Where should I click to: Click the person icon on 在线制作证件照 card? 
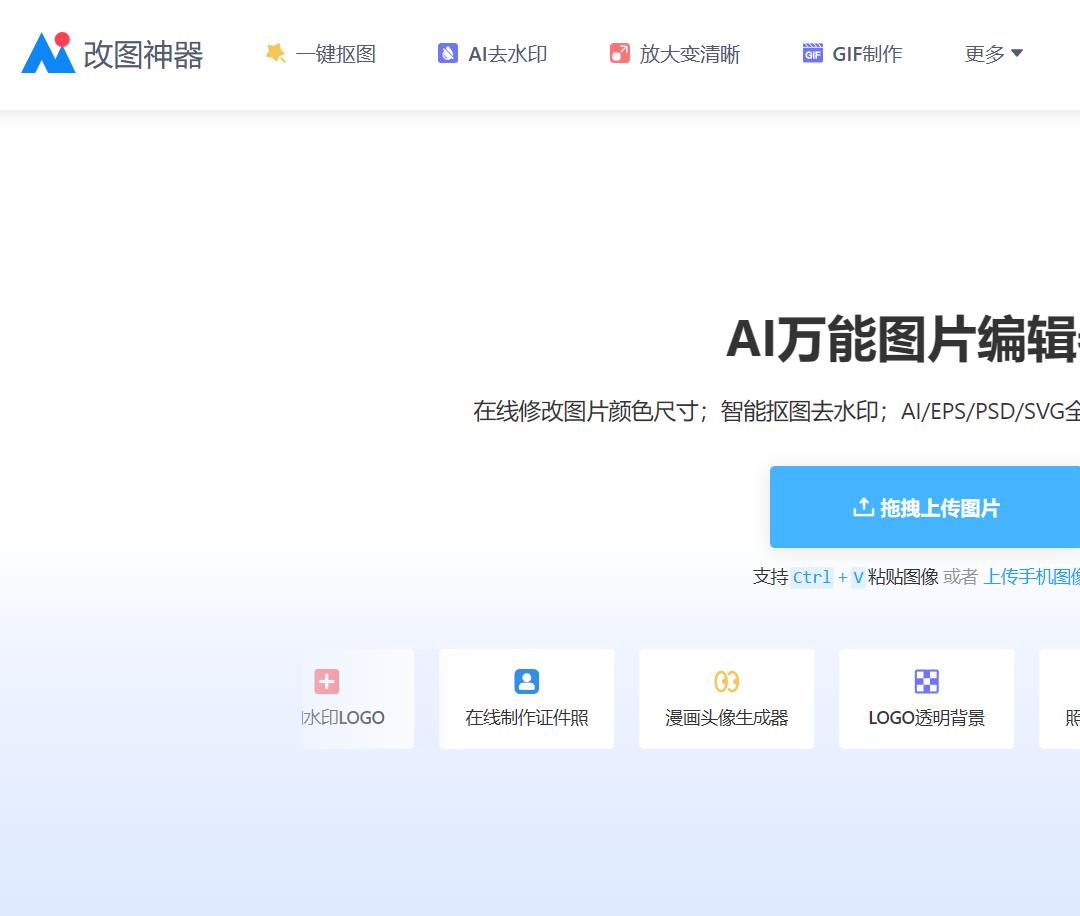point(527,681)
